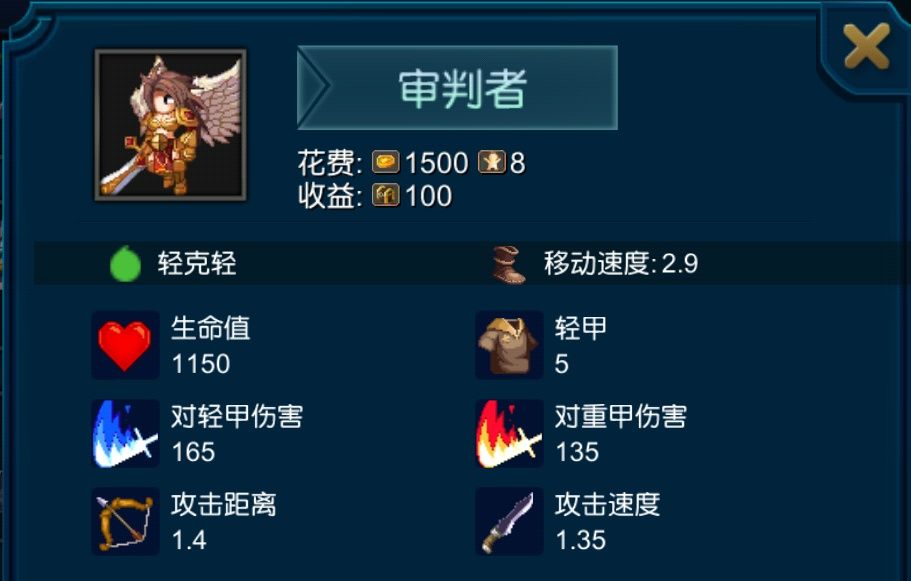Select the 移动速度: 2.9 label
This screenshot has height=581, width=911.
[621, 264]
